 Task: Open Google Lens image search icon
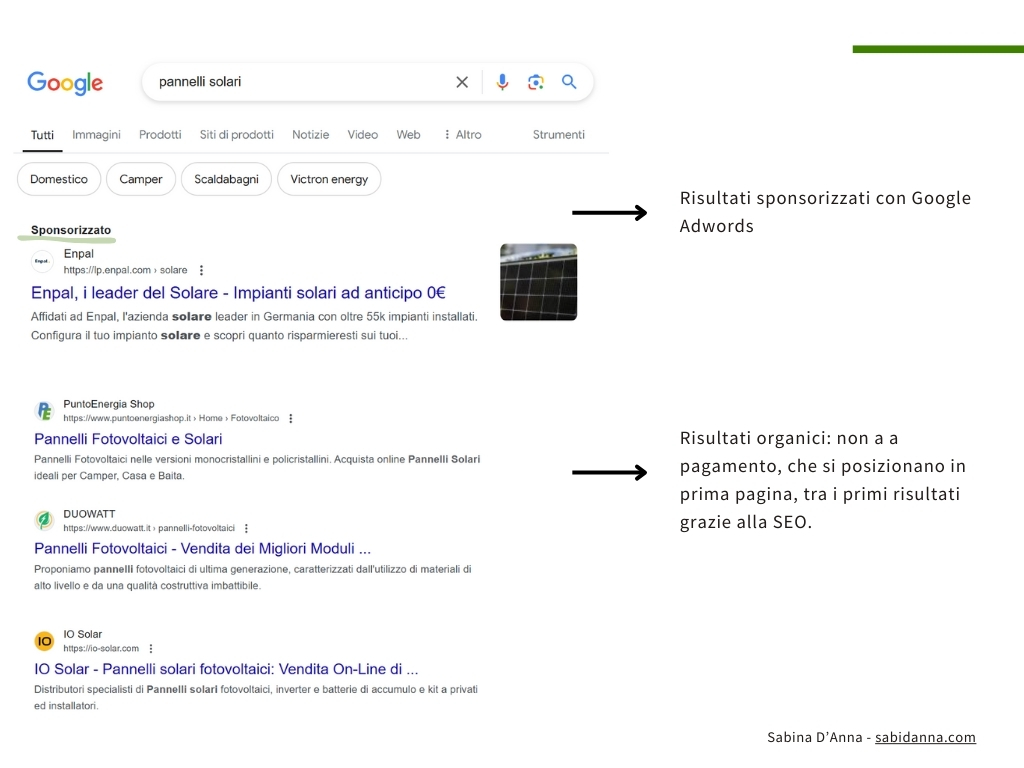[536, 82]
